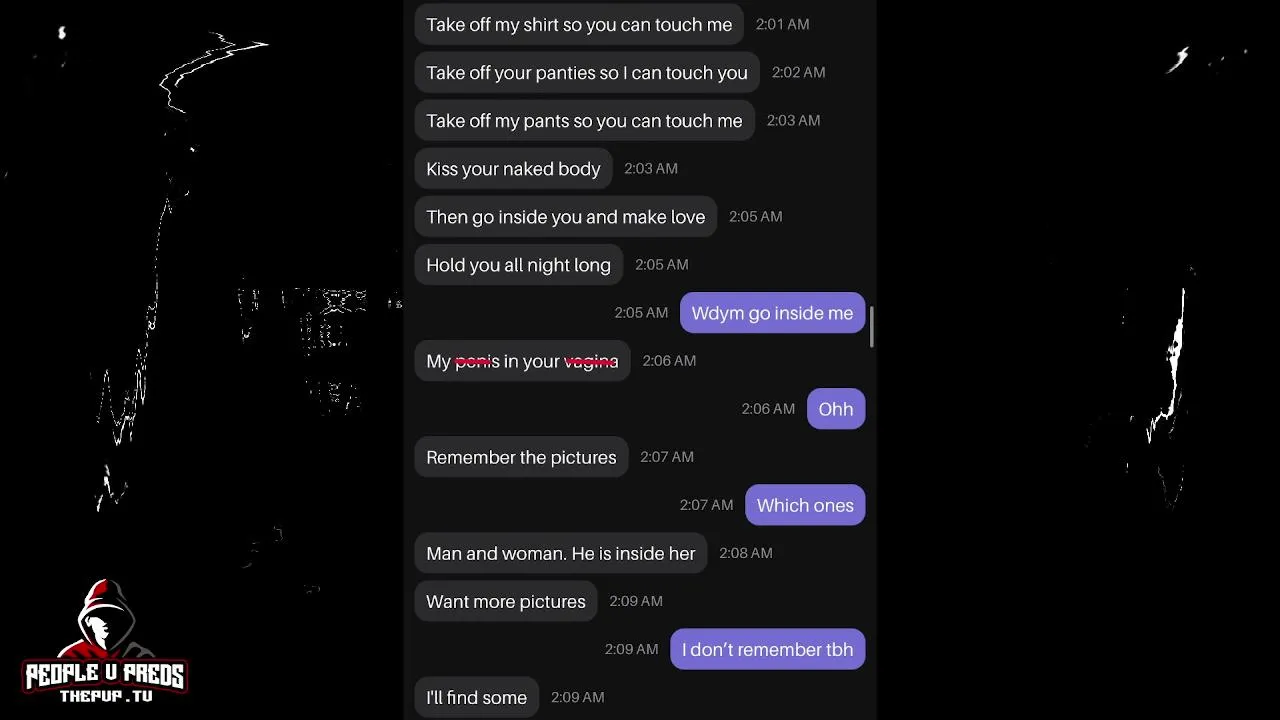Image resolution: width=1280 pixels, height=720 pixels.
Task: Click the 2:01 AM timestamp
Action: point(783,24)
